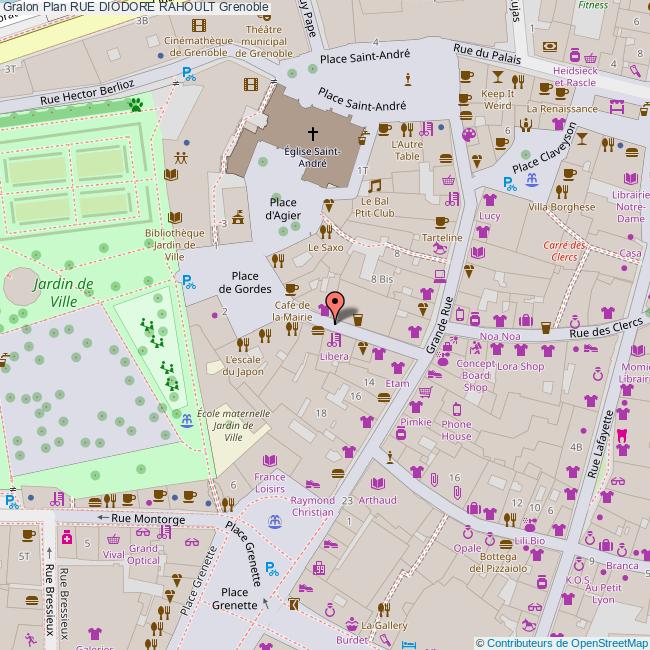Click the pink tooth dentist icon
The height and width of the screenshot is (650, 650).
621,434
